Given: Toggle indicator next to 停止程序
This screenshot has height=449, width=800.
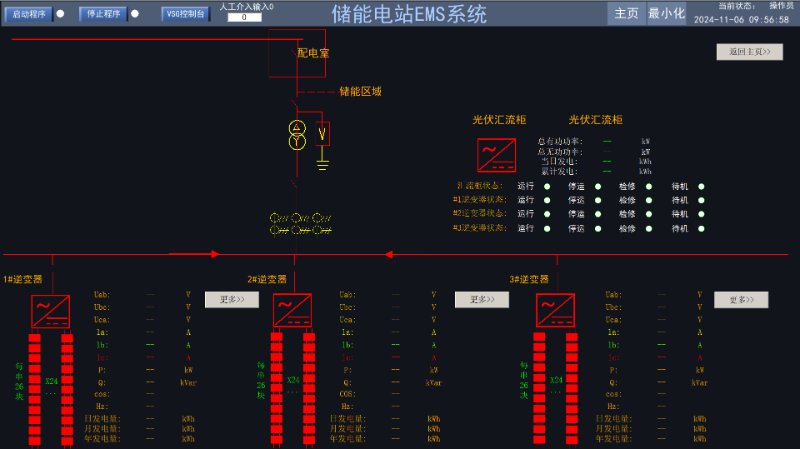Looking at the screenshot, I should click(x=135, y=14).
